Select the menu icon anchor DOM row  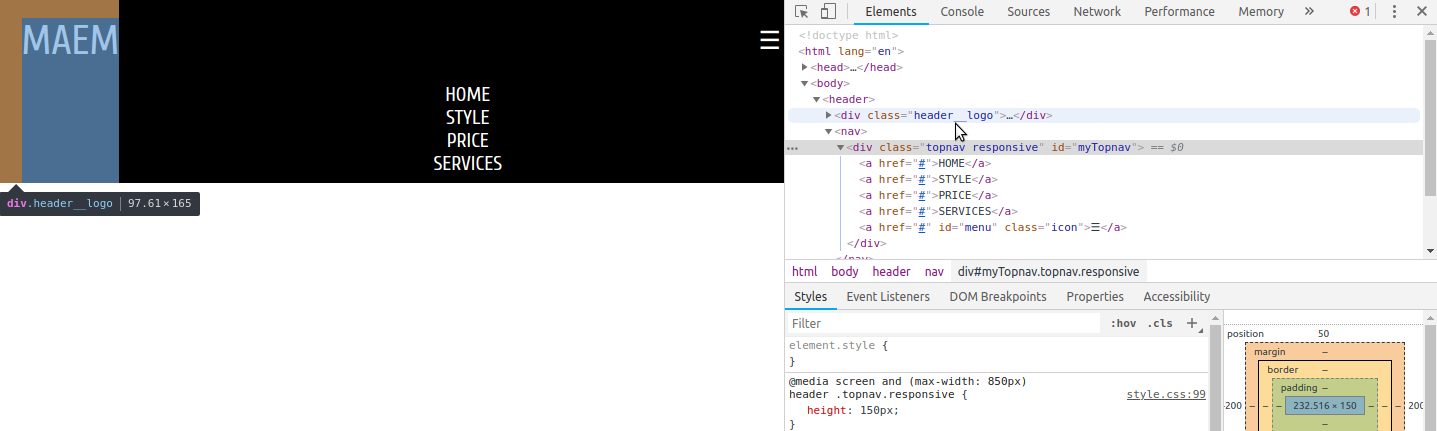coord(993,228)
